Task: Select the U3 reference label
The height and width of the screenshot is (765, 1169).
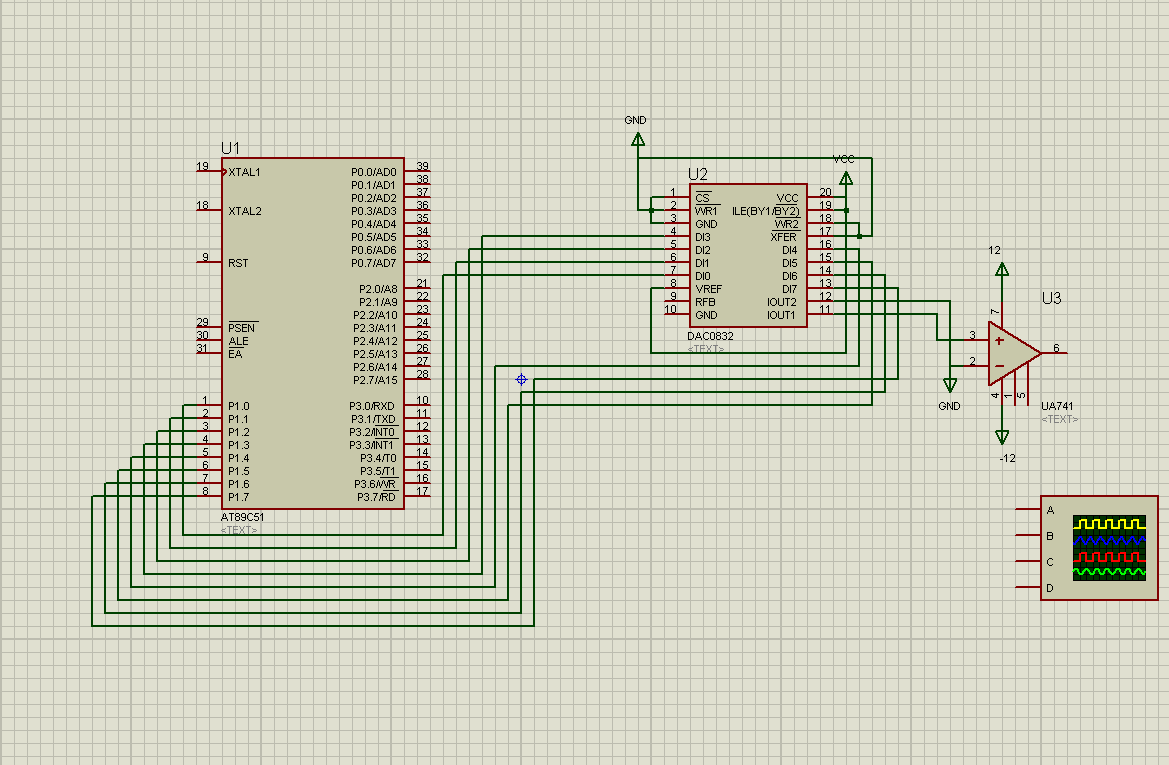Action: (x=1051, y=298)
